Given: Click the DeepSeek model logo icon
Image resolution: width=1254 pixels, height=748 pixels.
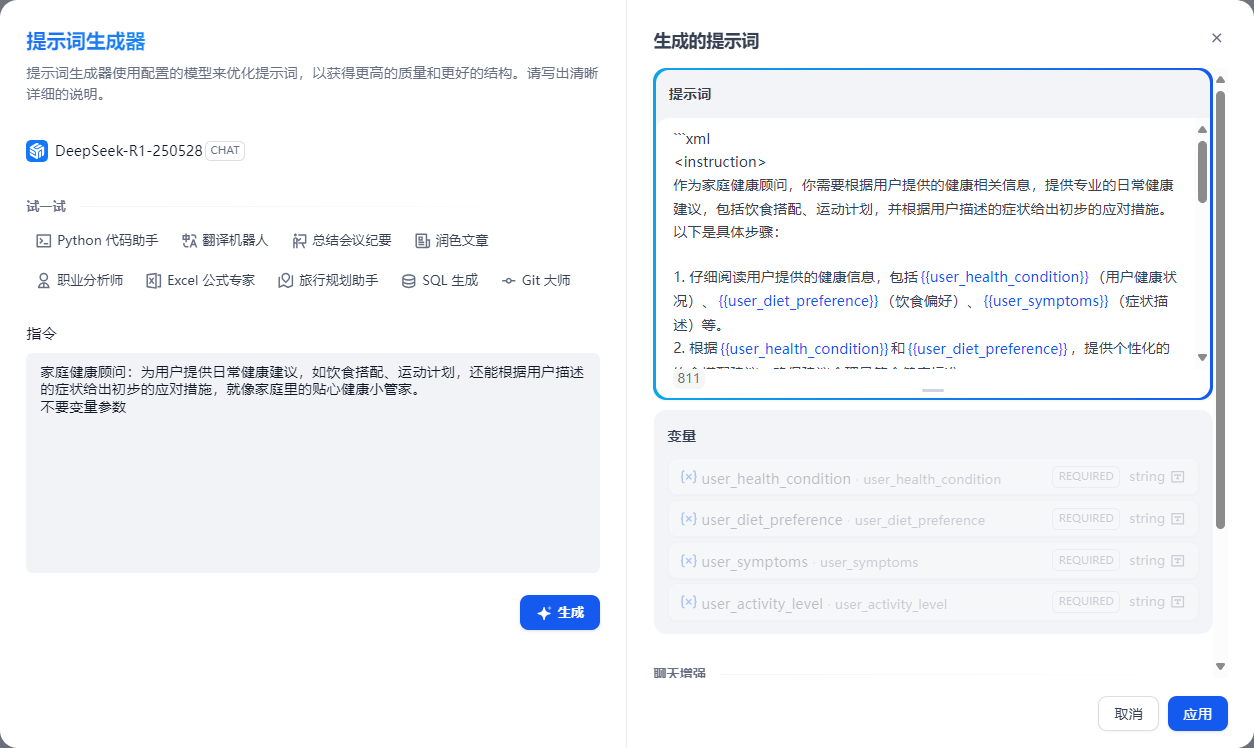Looking at the screenshot, I should pos(37,151).
